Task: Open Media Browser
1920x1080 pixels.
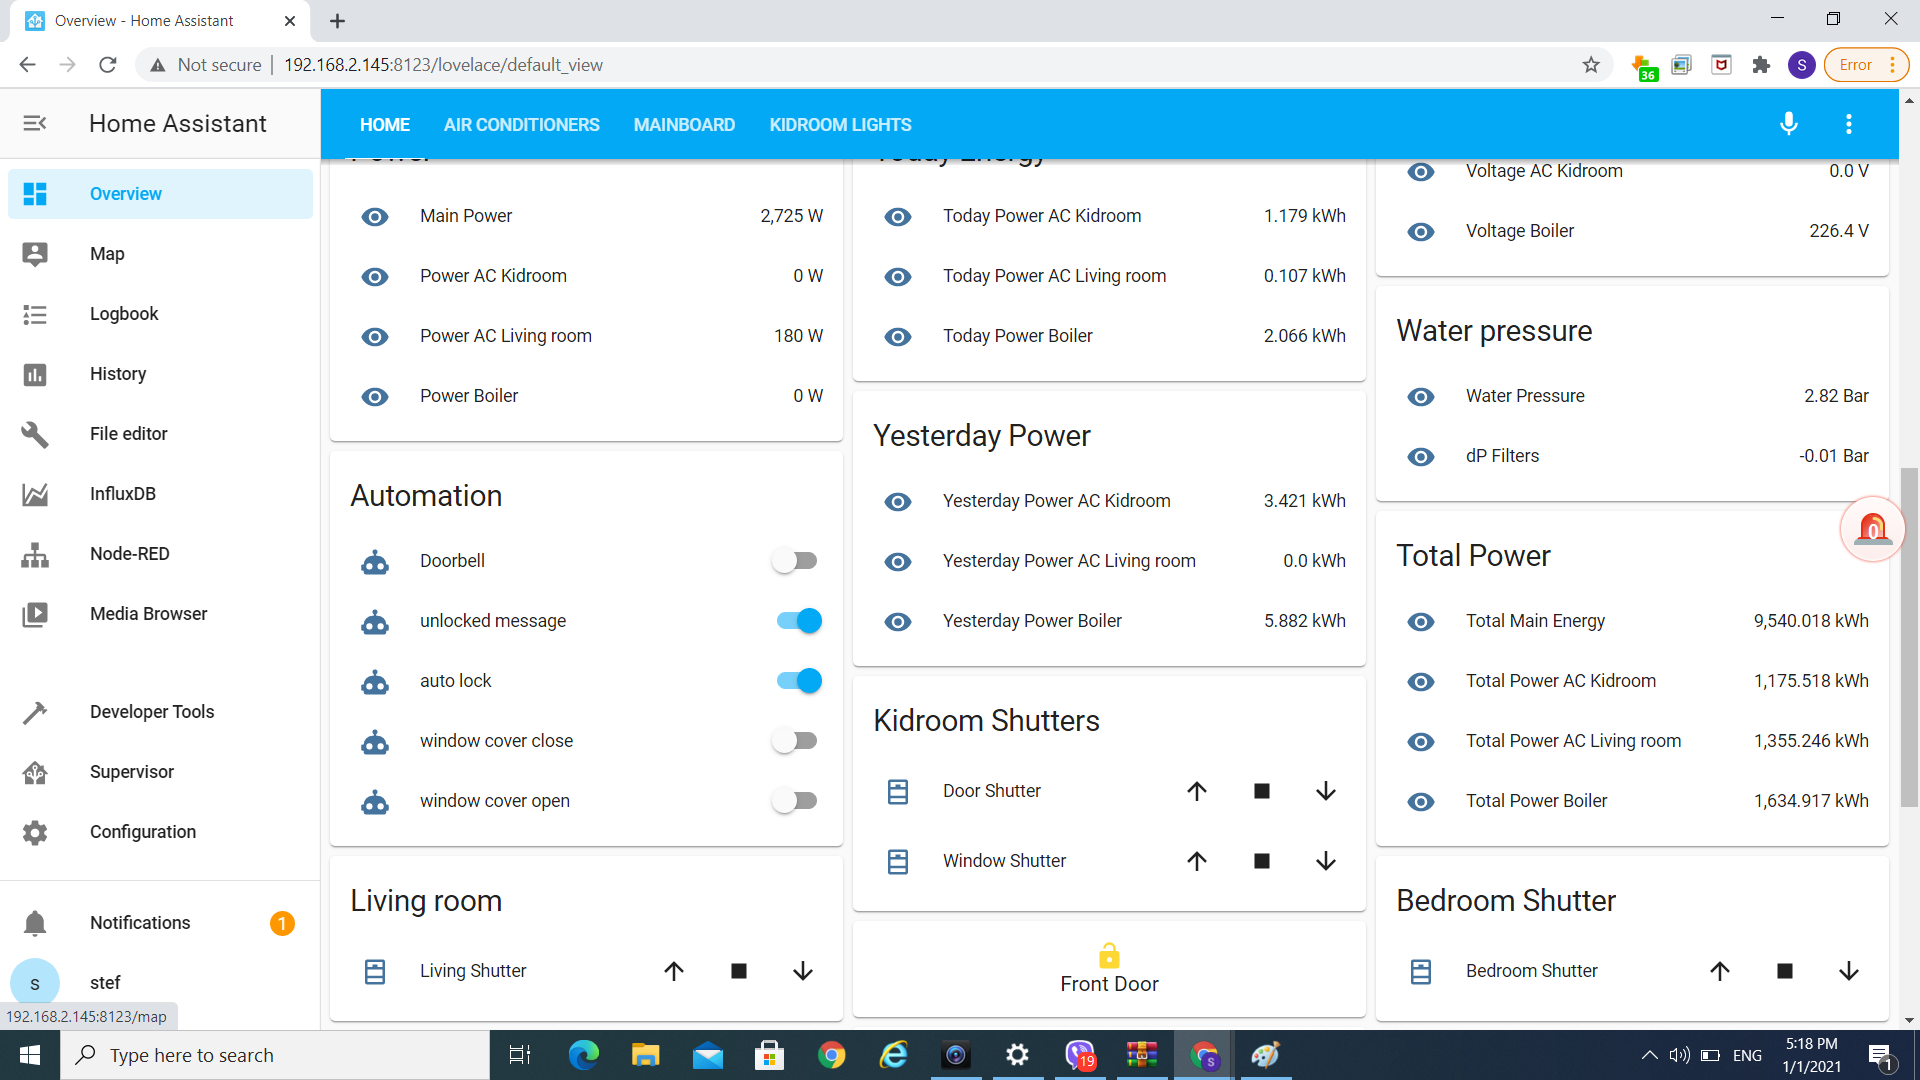Action: pyautogui.click(x=160, y=614)
